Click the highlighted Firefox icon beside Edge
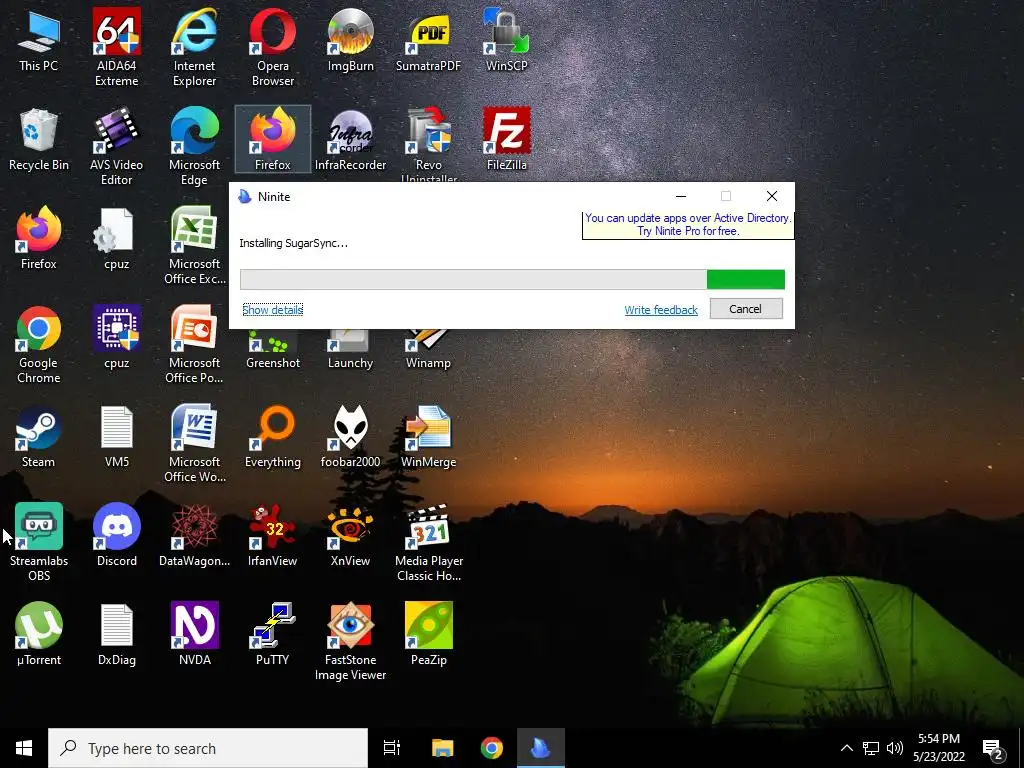Viewport: 1024px width, 768px height. (x=272, y=140)
